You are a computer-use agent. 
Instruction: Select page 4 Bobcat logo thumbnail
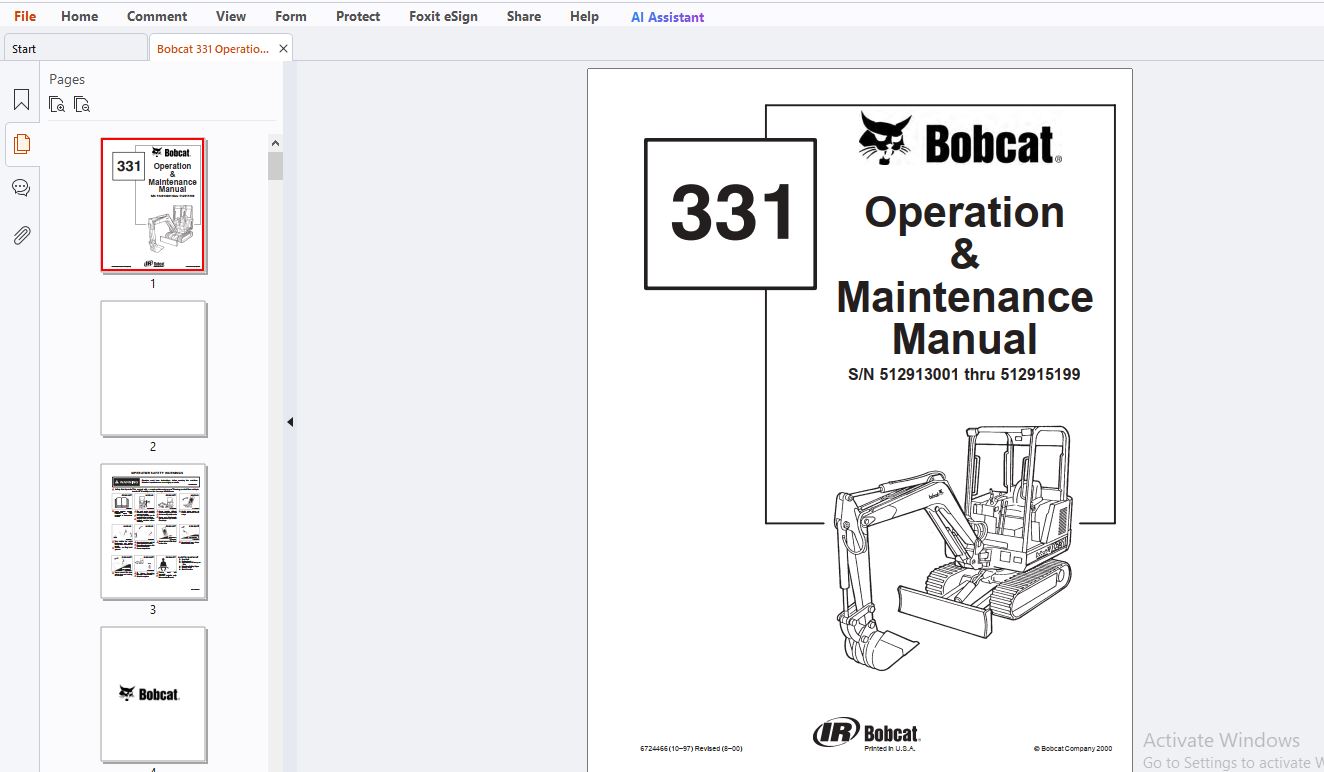(153, 694)
